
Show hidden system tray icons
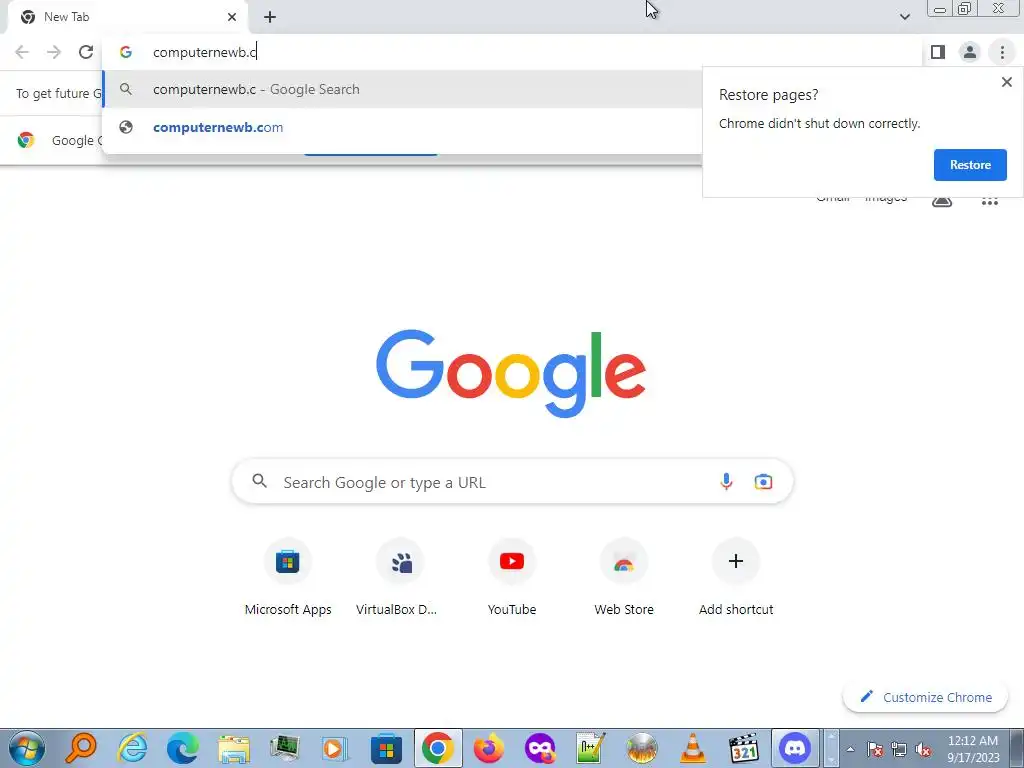pos(850,750)
